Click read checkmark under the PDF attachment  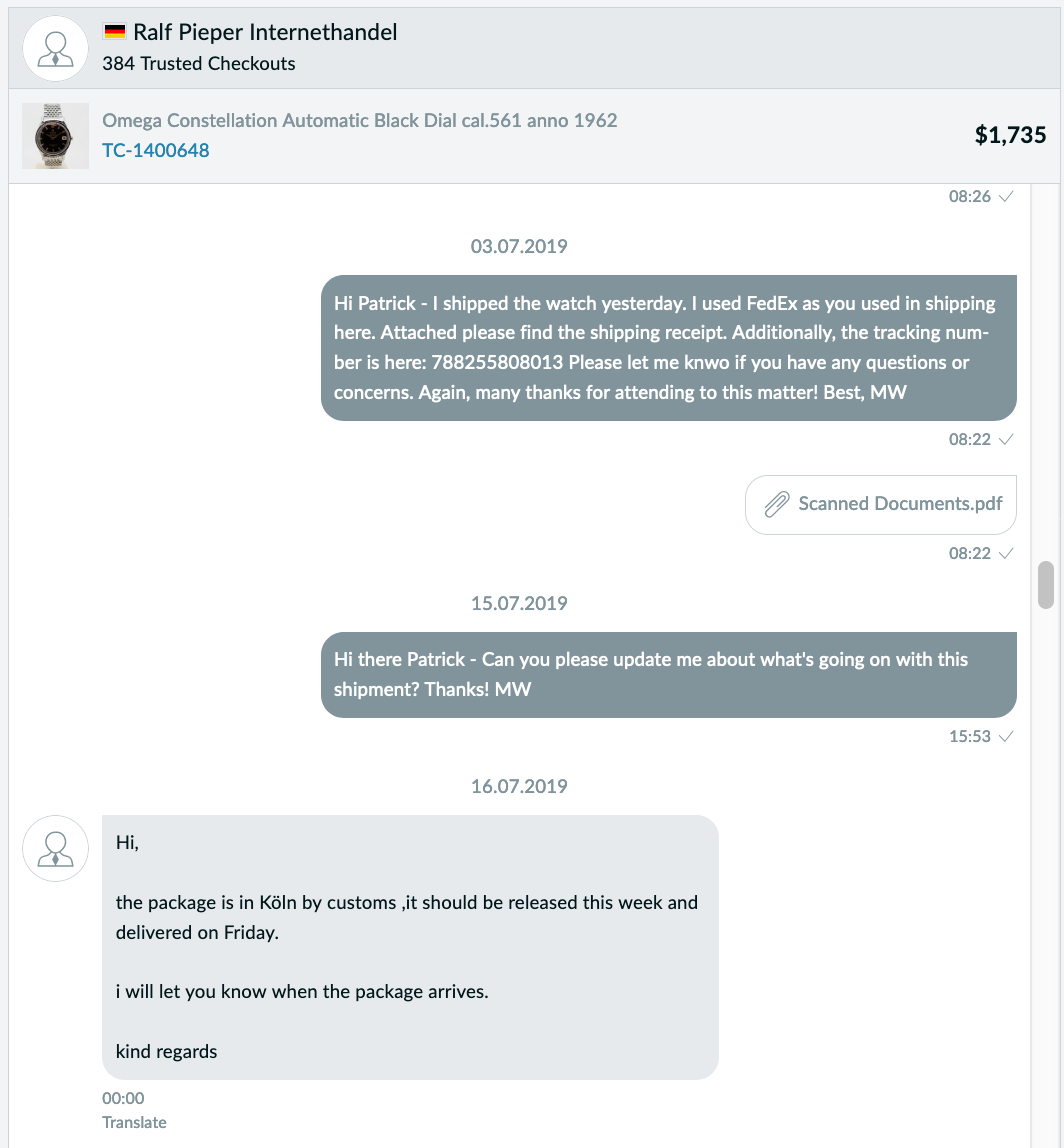pyautogui.click(x=1006, y=553)
